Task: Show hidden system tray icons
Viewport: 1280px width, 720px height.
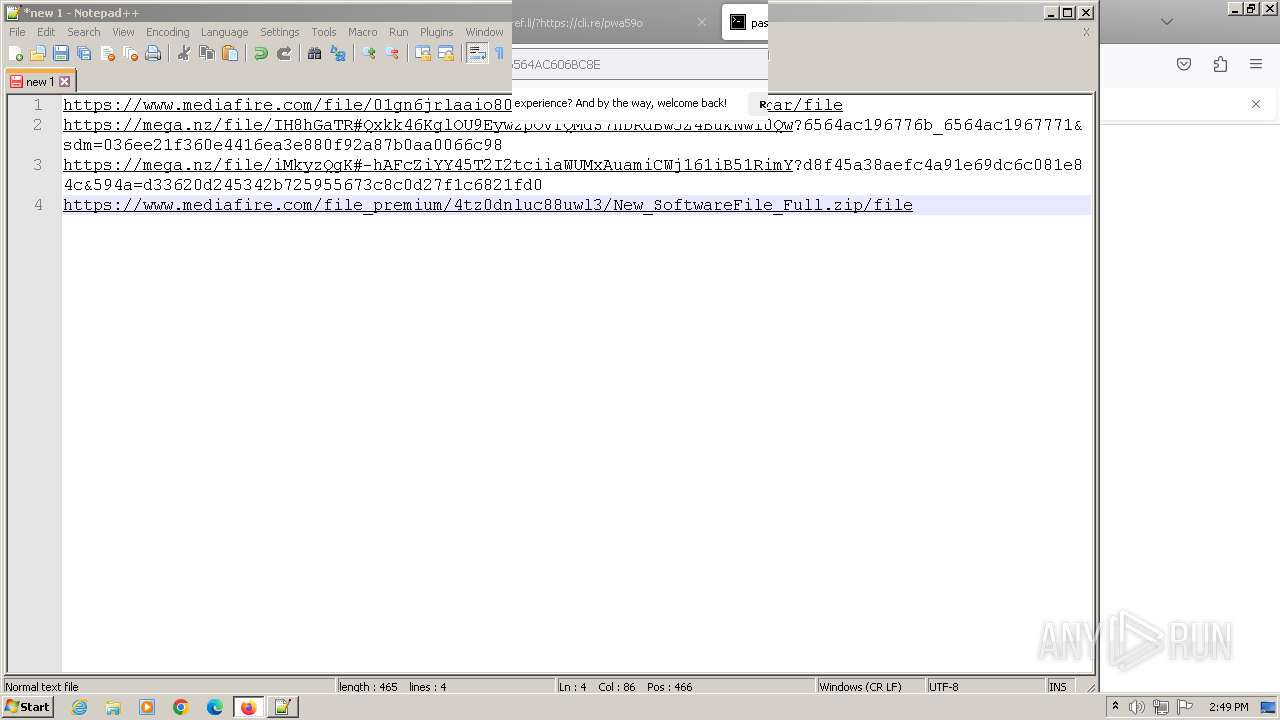Action: point(1116,707)
